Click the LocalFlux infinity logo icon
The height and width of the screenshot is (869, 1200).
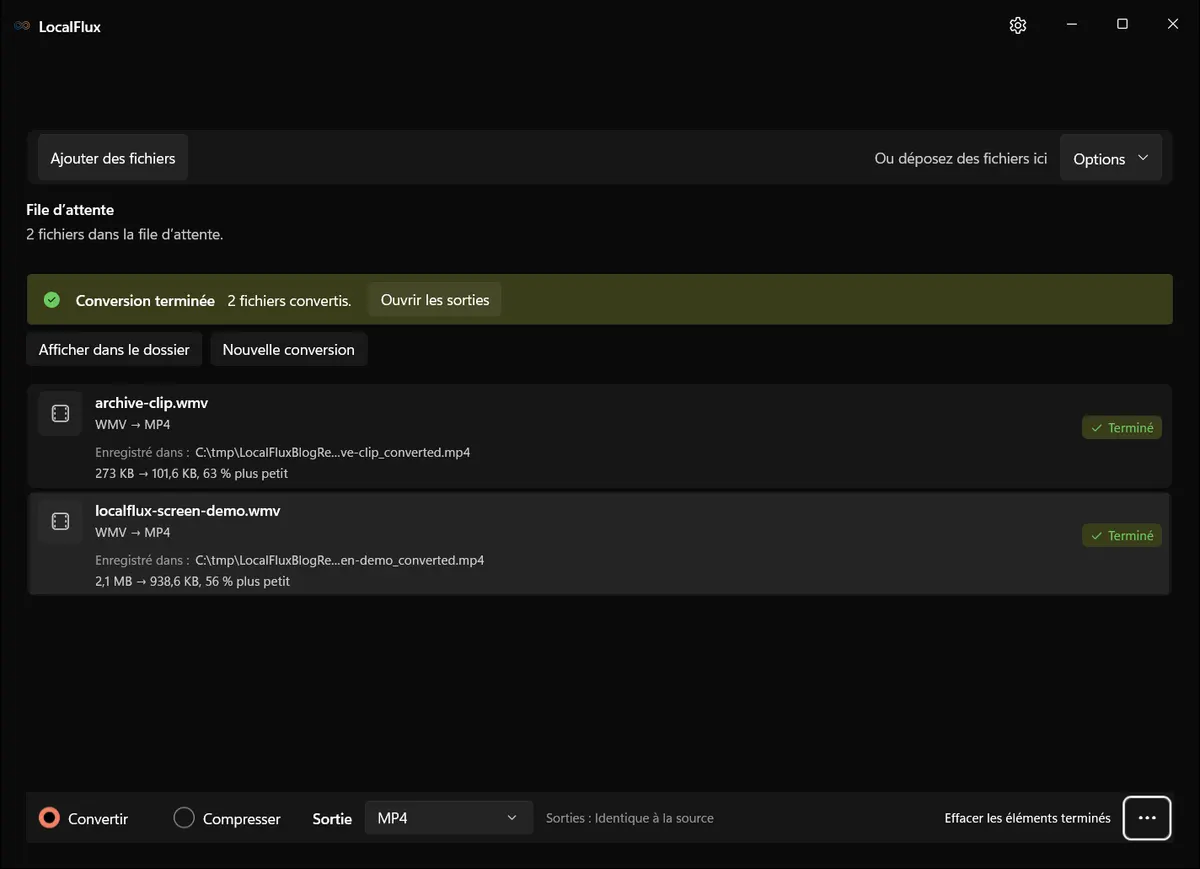22,26
